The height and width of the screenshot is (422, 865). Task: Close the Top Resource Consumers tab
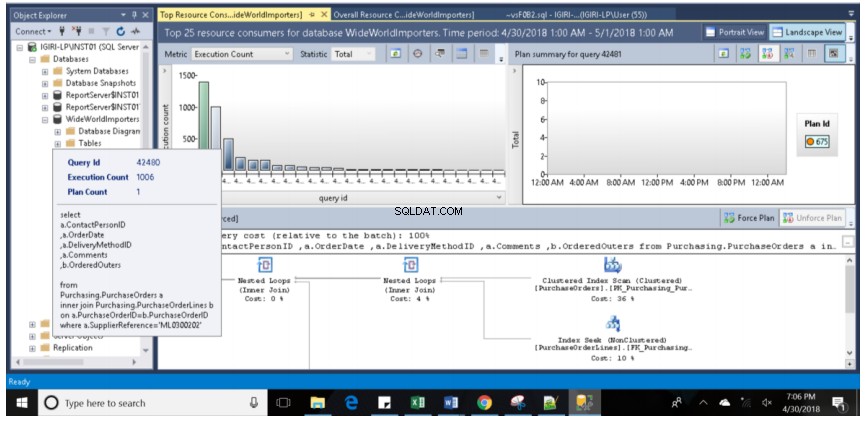[324, 15]
